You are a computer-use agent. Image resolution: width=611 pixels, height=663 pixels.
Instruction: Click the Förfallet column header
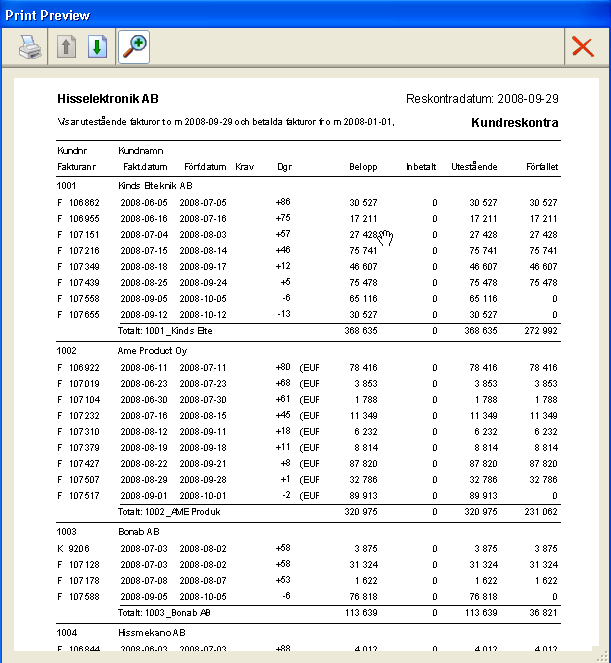542,167
